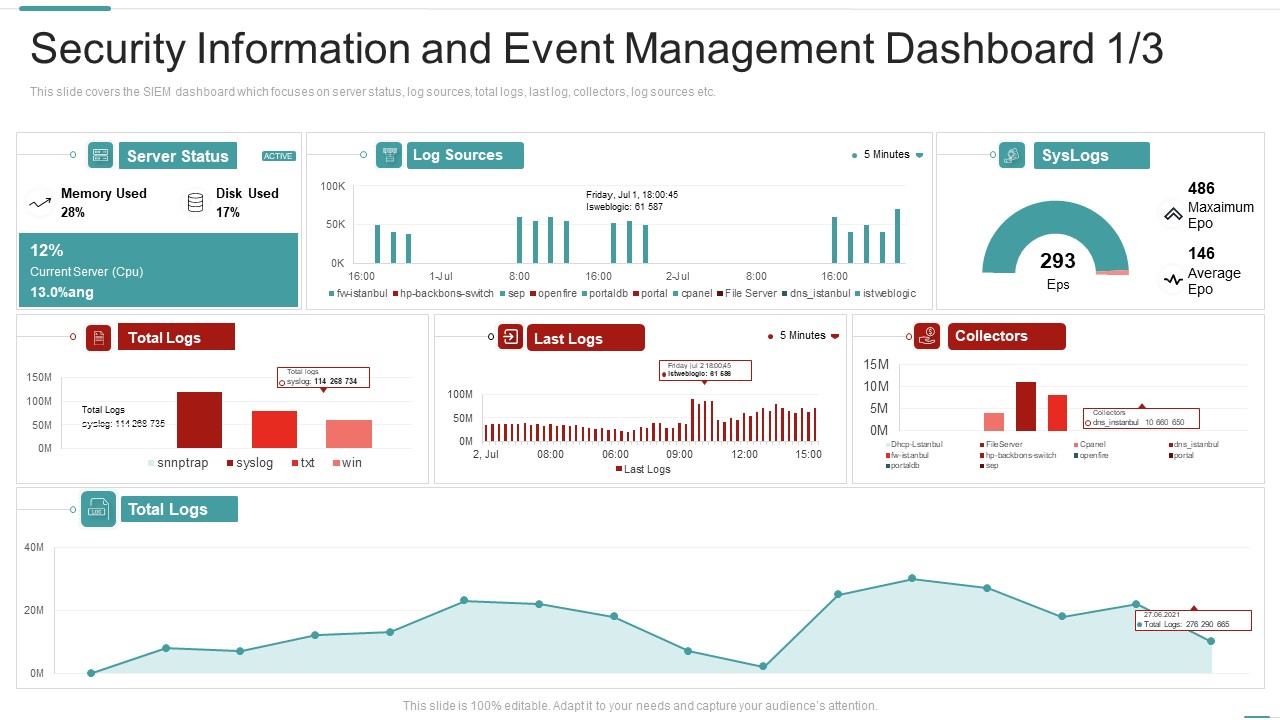The height and width of the screenshot is (720, 1280).
Task: Toggle the Last Logs legend entry
Action: (643, 469)
